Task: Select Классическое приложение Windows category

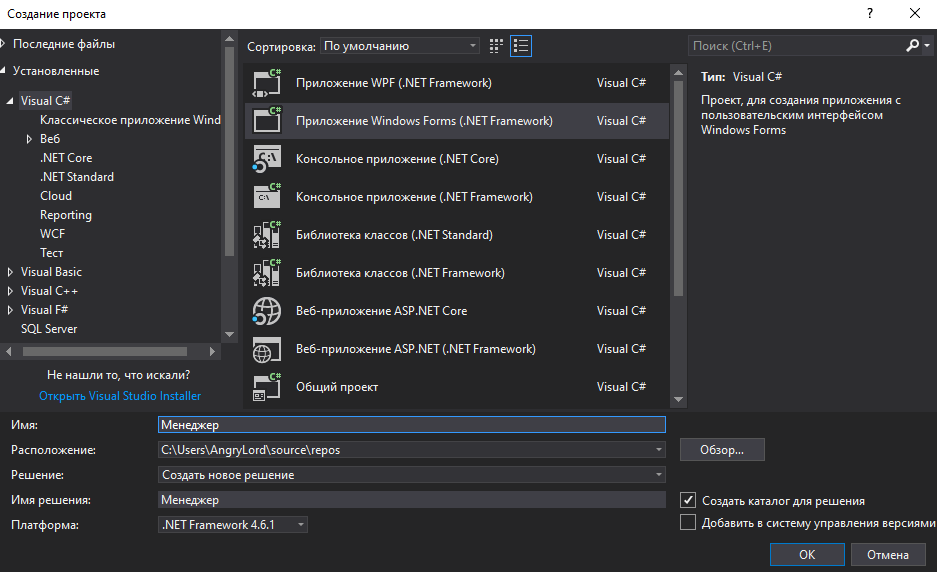Action: click(x=130, y=120)
